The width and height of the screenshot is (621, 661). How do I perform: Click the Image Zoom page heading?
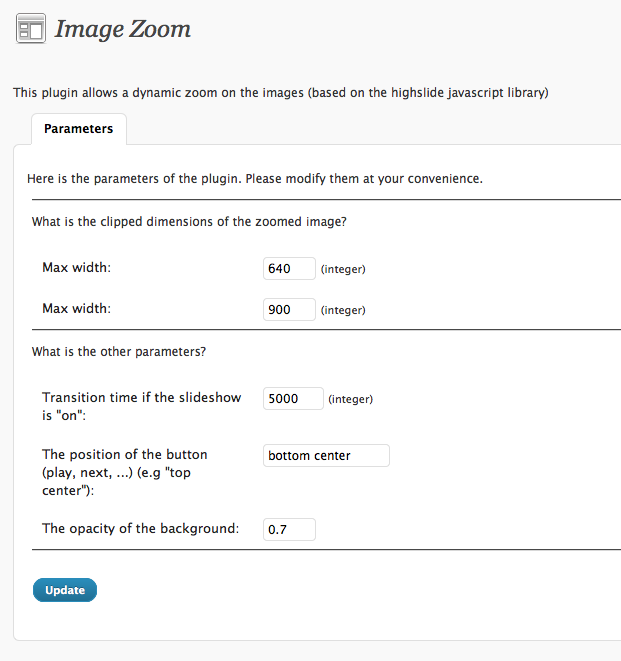(122, 29)
